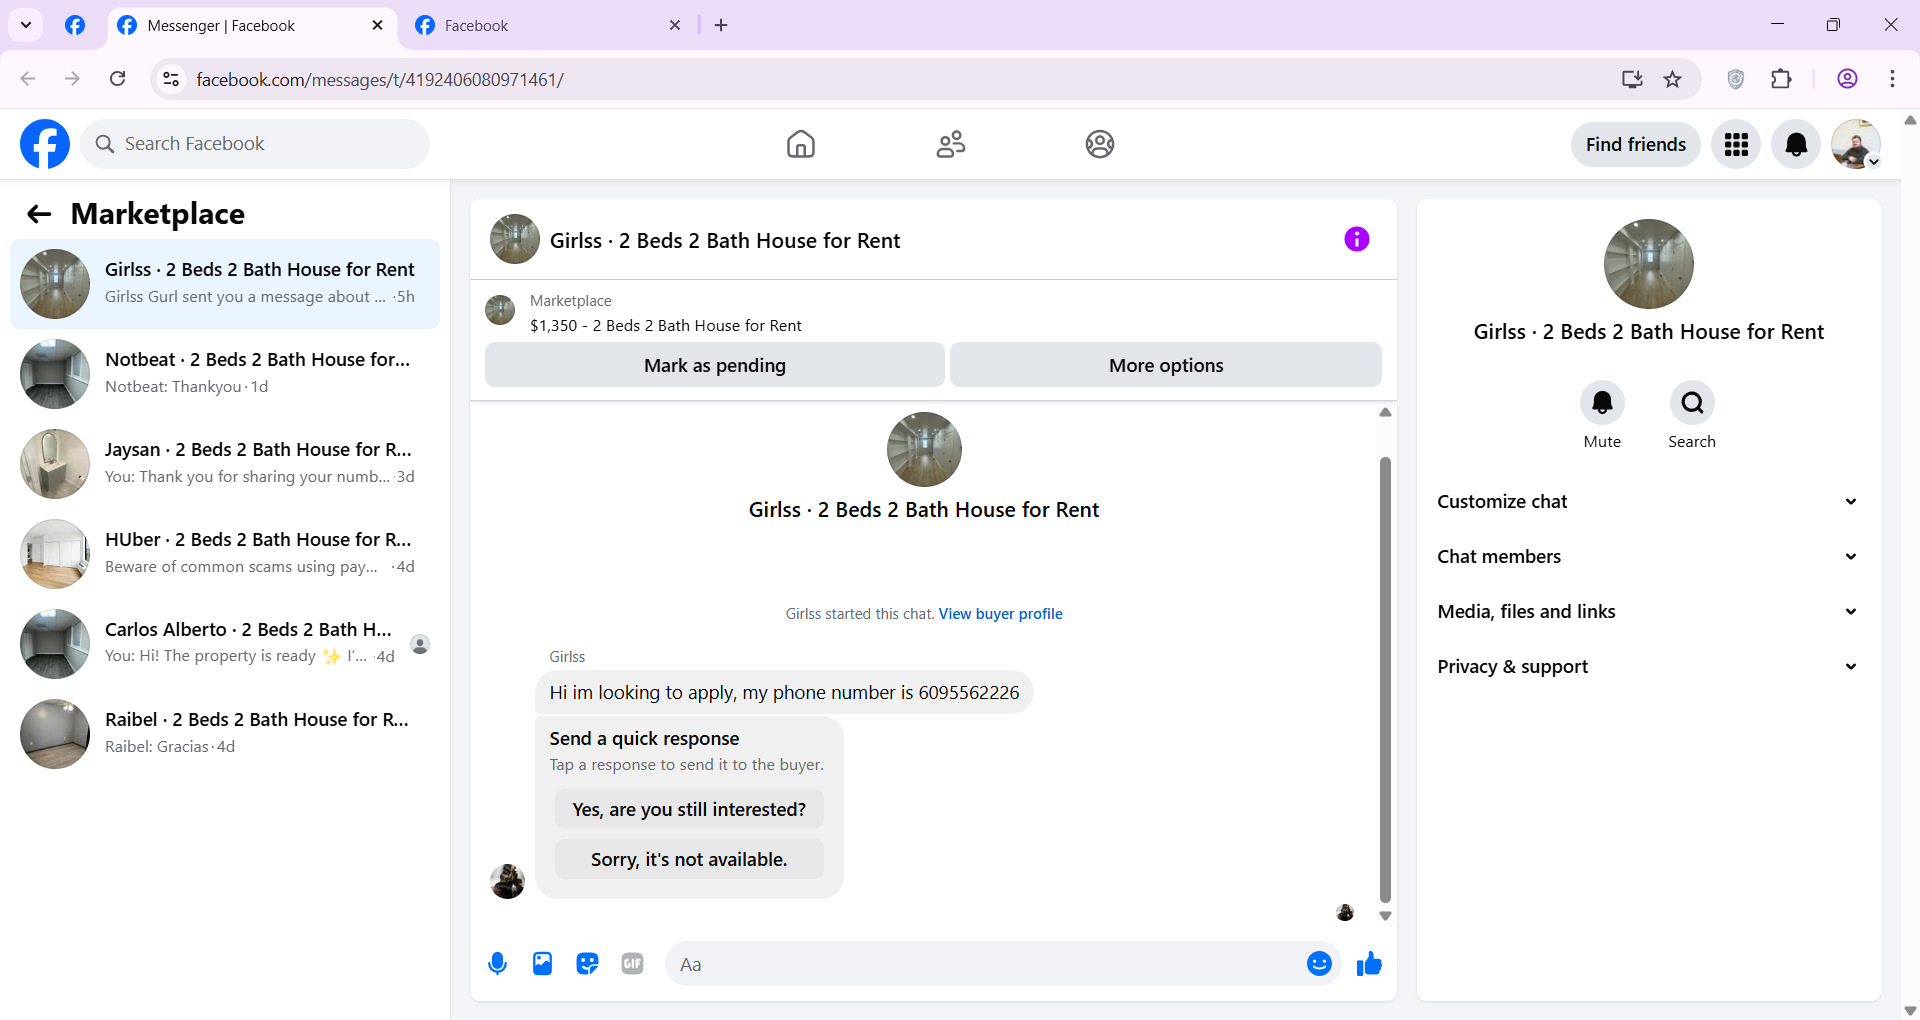Click Find friends button

[1635, 145]
